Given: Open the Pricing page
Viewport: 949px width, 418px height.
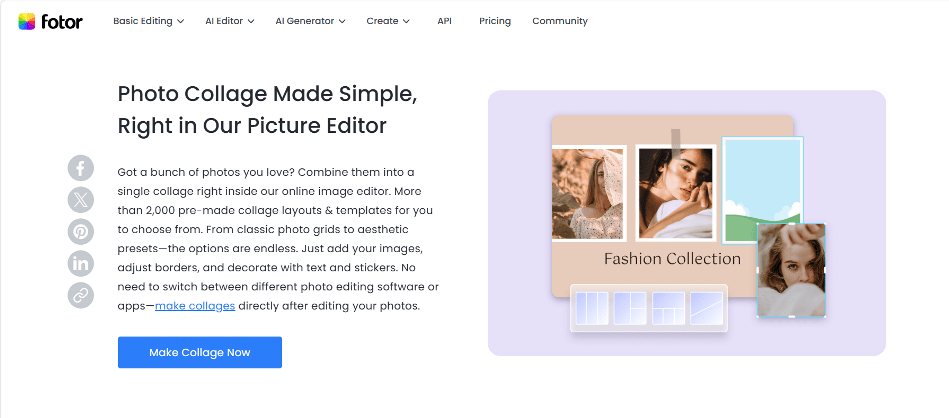Looking at the screenshot, I should click(x=494, y=21).
